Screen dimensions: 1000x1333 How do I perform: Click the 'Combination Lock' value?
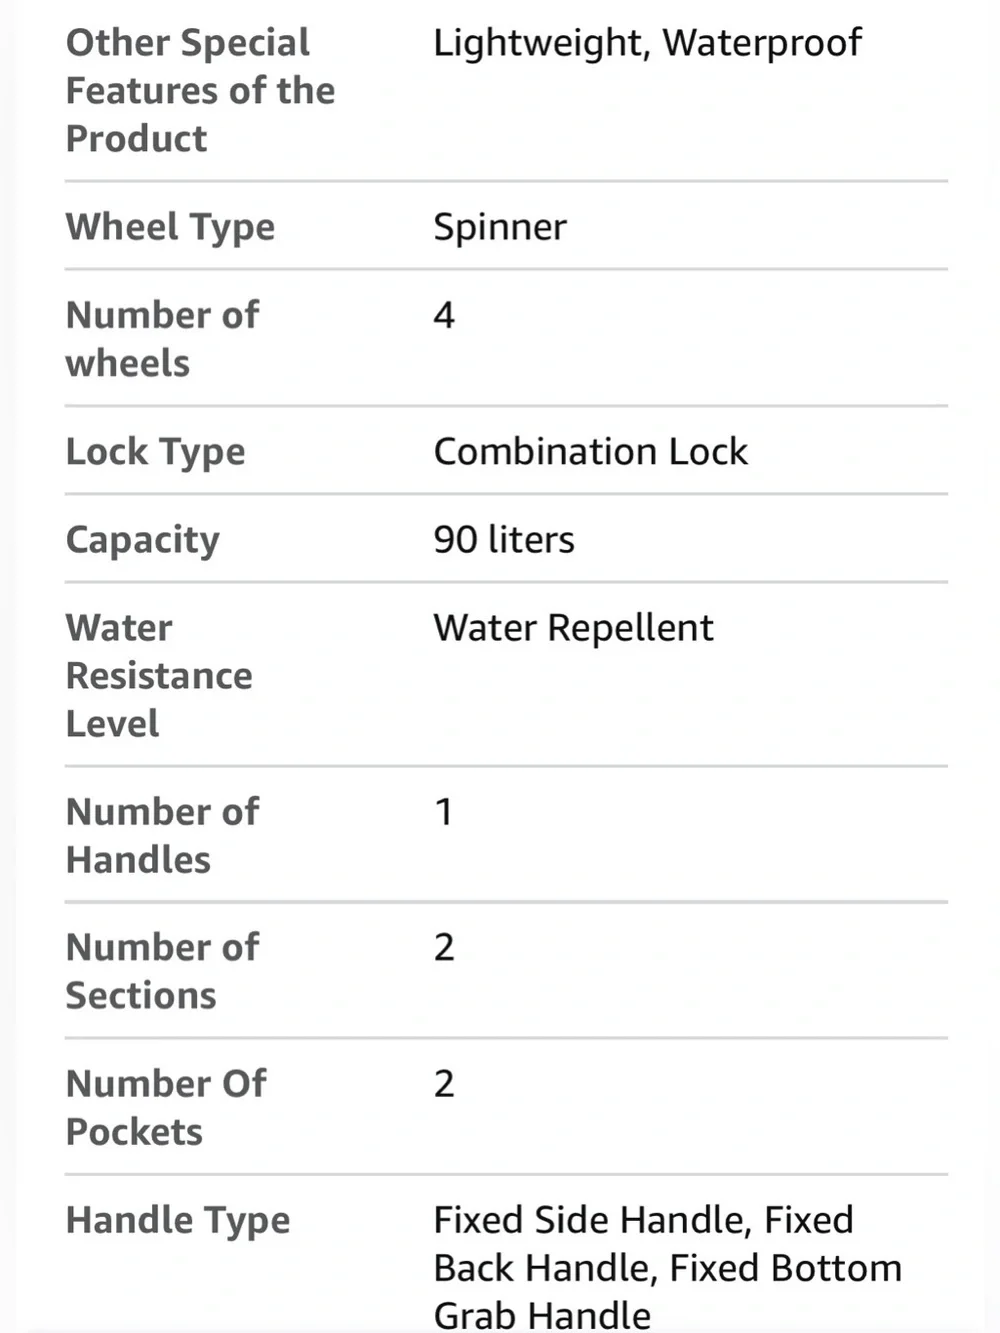point(590,451)
